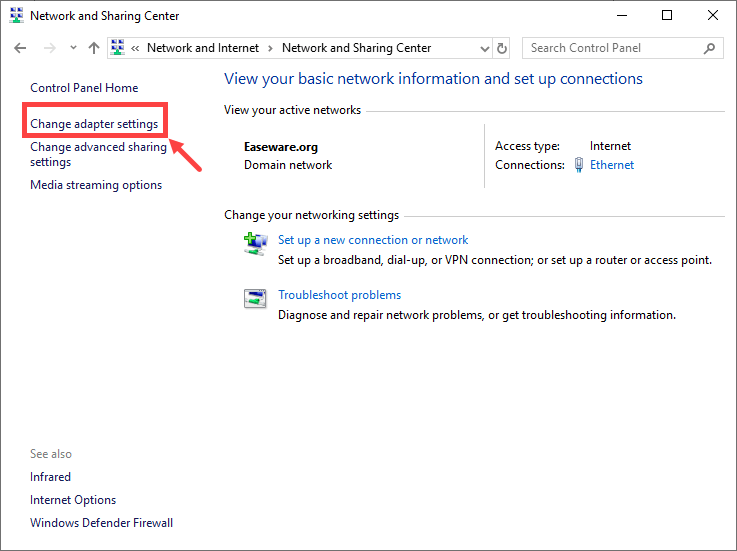Refresh the Control Panel view
Image resolution: width=737 pixels, height=551 pixels.
(x=502, y=48)
